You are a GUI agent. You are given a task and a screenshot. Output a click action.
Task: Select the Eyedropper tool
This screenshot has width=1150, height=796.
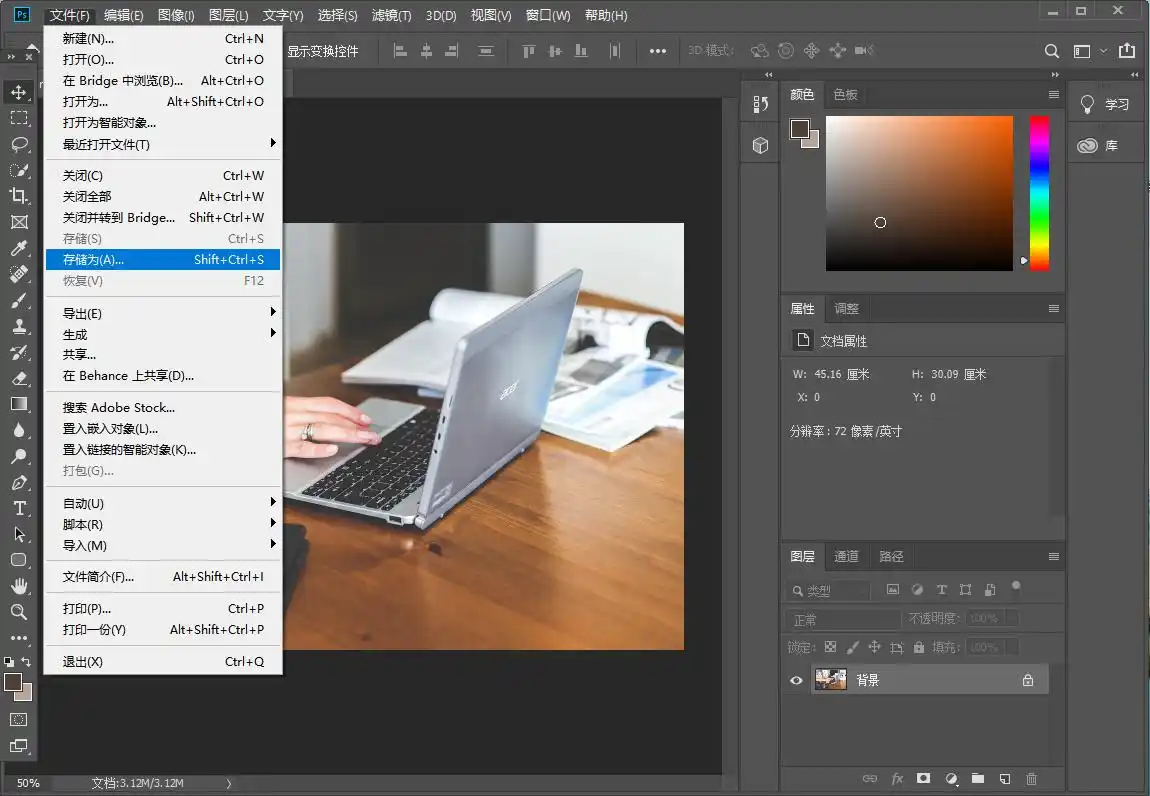tap(19, 248)
